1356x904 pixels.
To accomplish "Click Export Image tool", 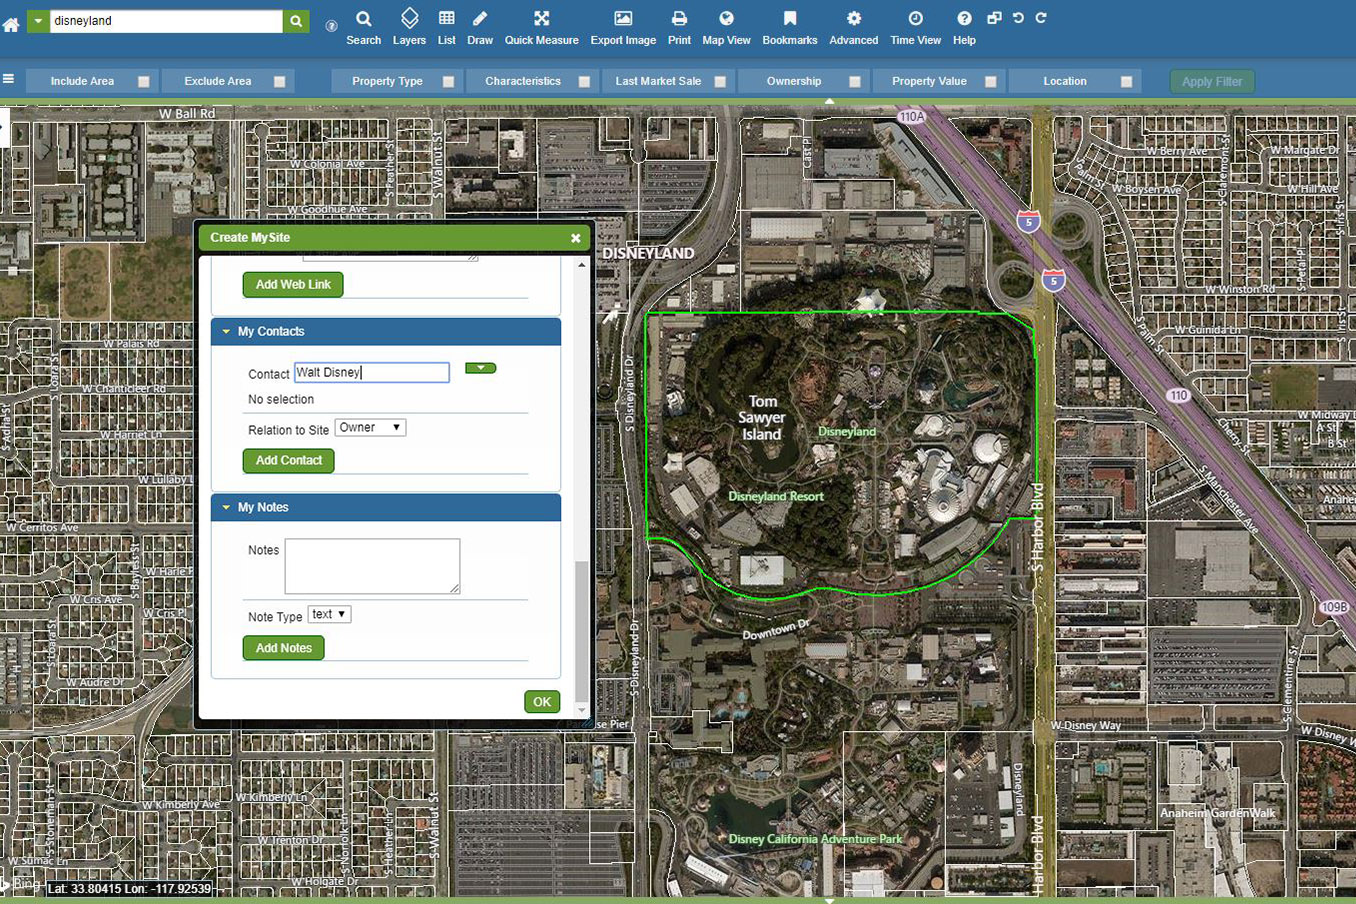I will [x=623, y=27].
